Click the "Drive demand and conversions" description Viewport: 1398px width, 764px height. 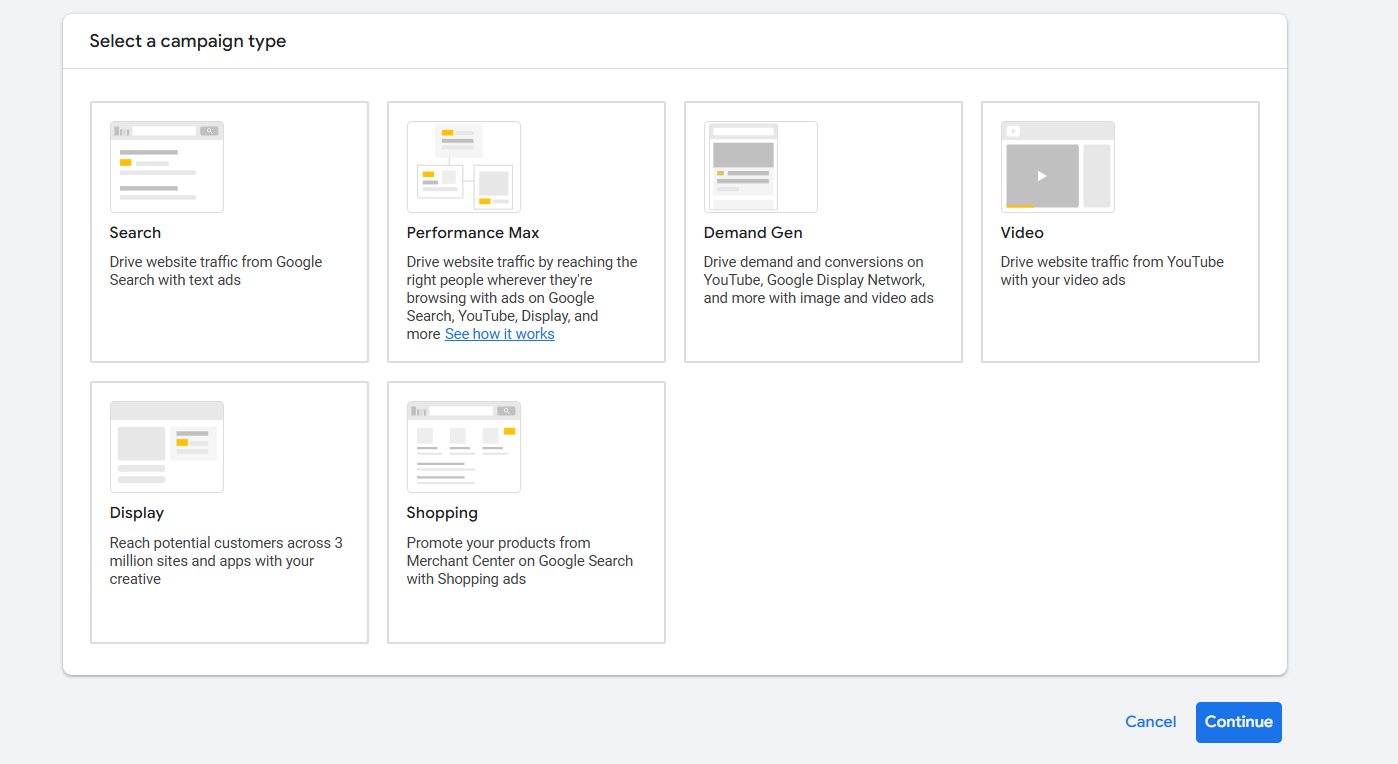[x=818, y=280]
